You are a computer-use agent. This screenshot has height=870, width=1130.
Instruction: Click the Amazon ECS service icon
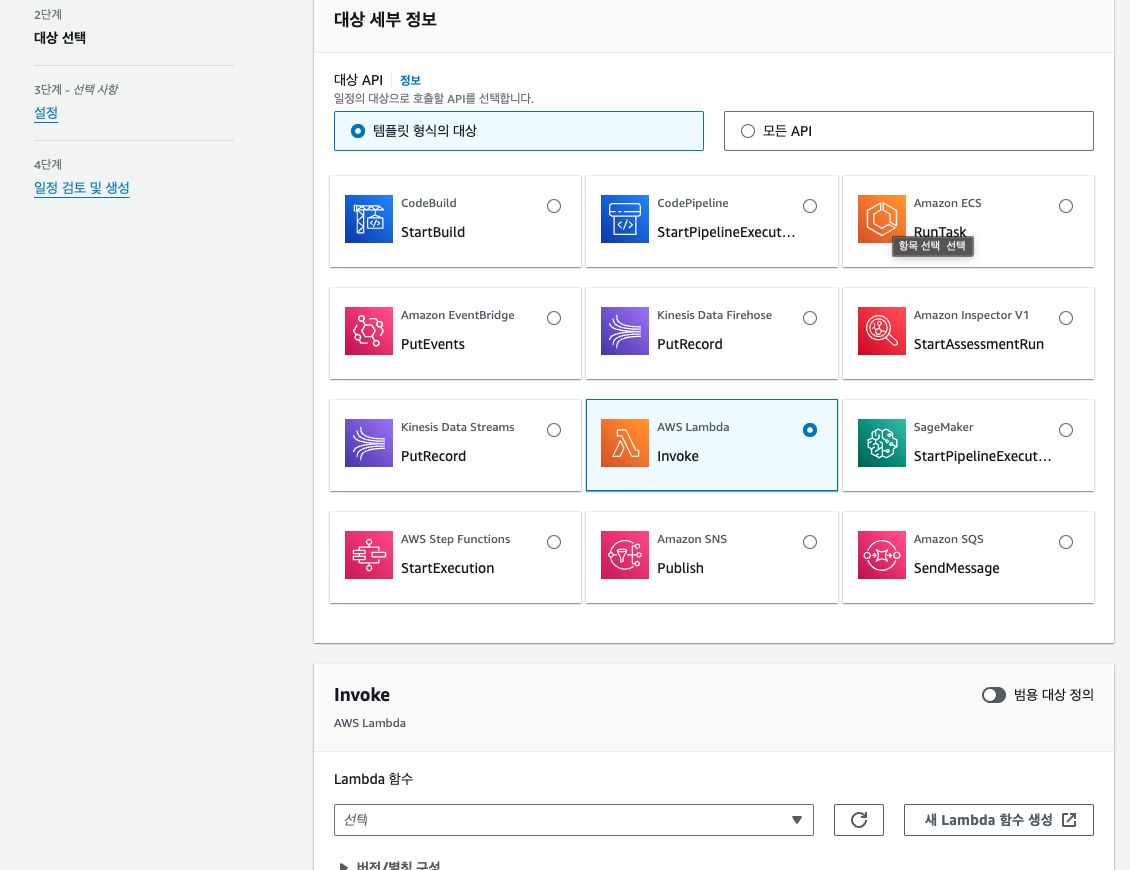(881, 219)
